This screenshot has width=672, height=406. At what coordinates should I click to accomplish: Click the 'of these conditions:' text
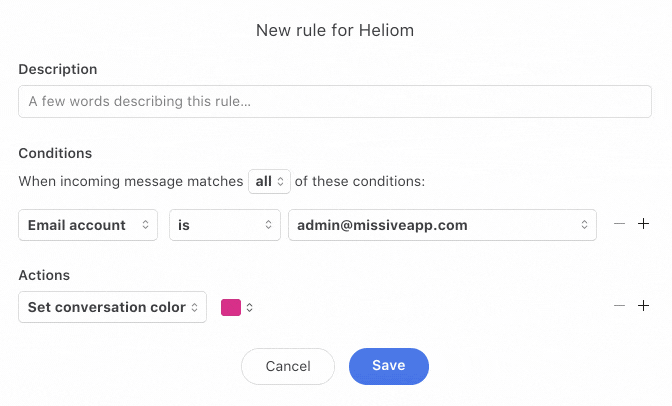coord(361,182)
